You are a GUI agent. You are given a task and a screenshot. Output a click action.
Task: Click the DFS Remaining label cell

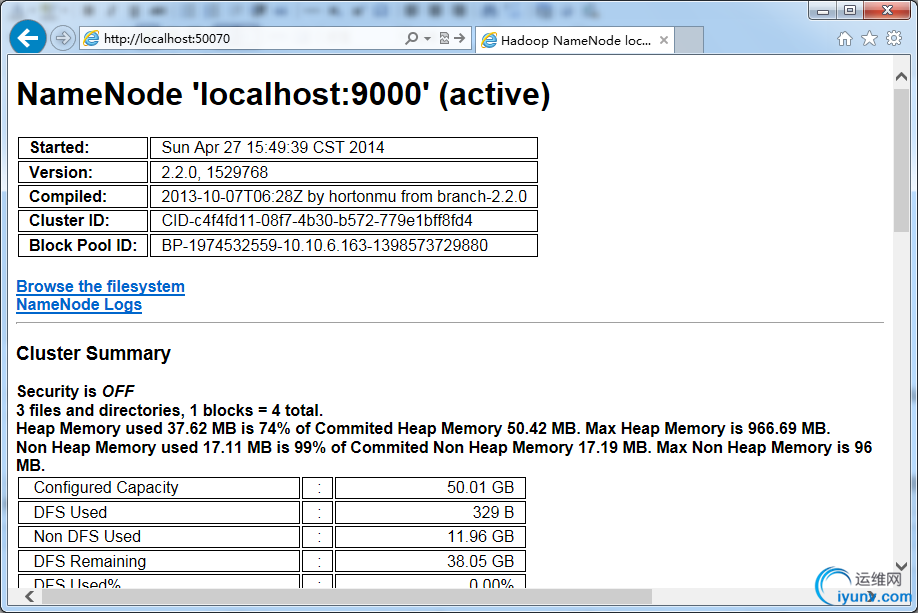click(x=159, y=561)
